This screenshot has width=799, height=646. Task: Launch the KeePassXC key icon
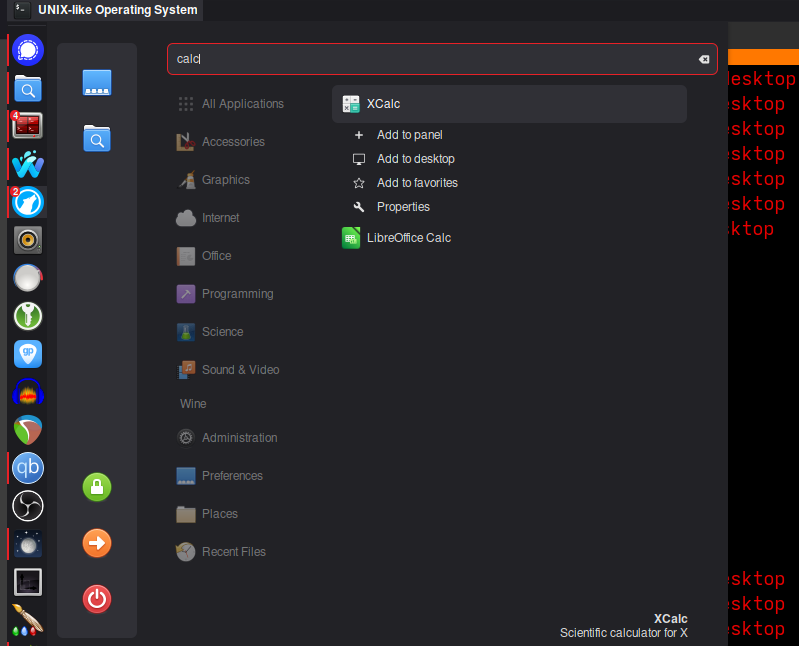click(x=28, y=316)
